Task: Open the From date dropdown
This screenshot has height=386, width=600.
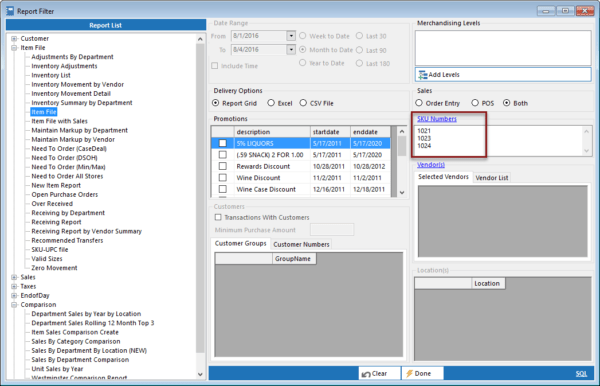Action: coord(291,36)
